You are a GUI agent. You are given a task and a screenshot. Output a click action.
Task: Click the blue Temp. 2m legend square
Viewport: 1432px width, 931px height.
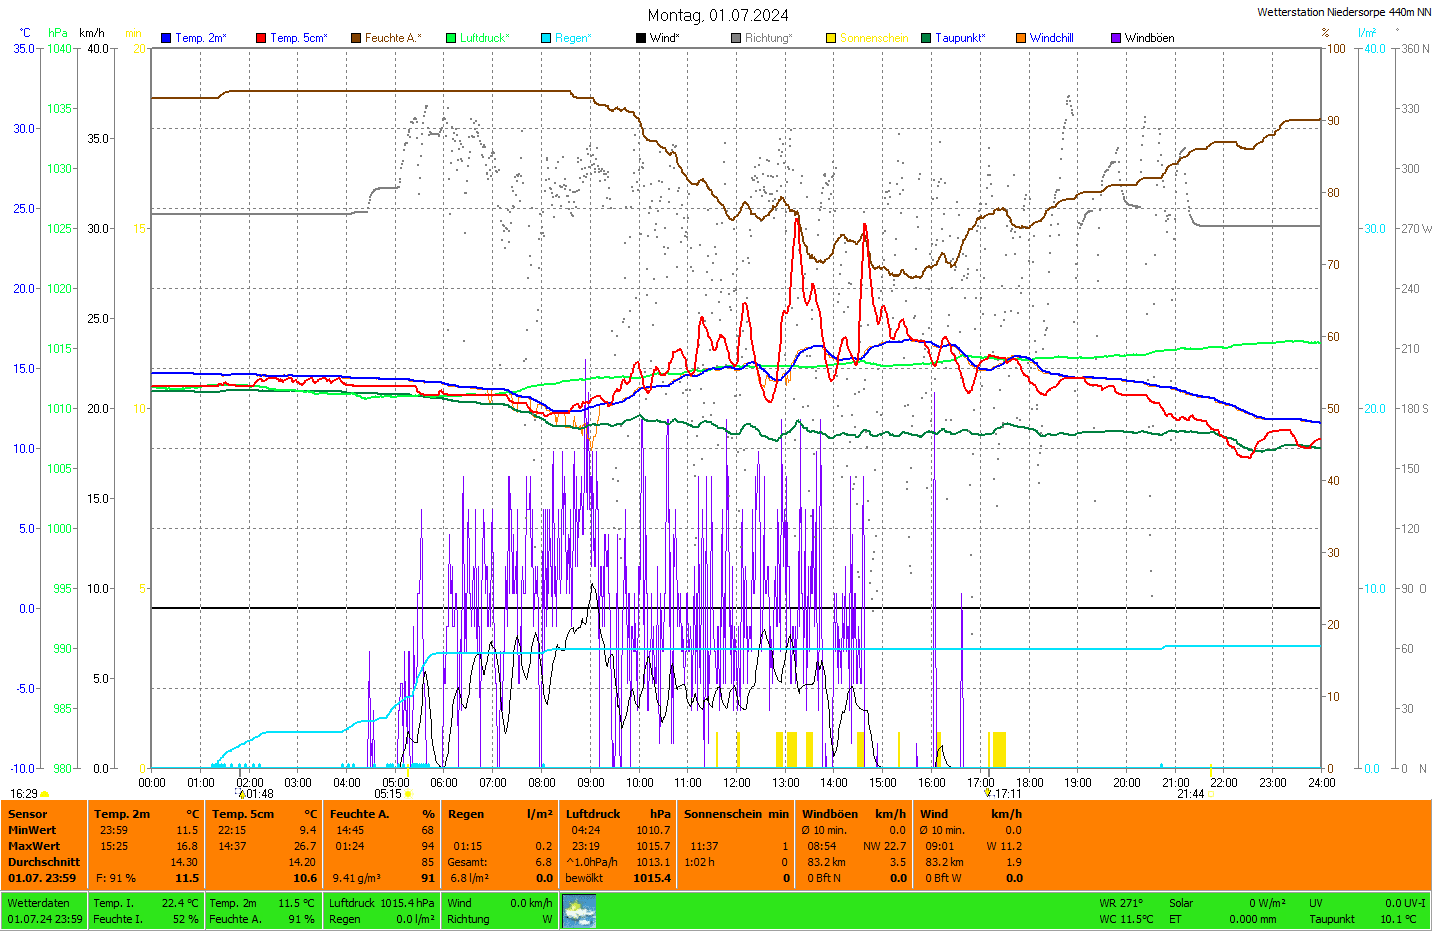tap(166, 38)
